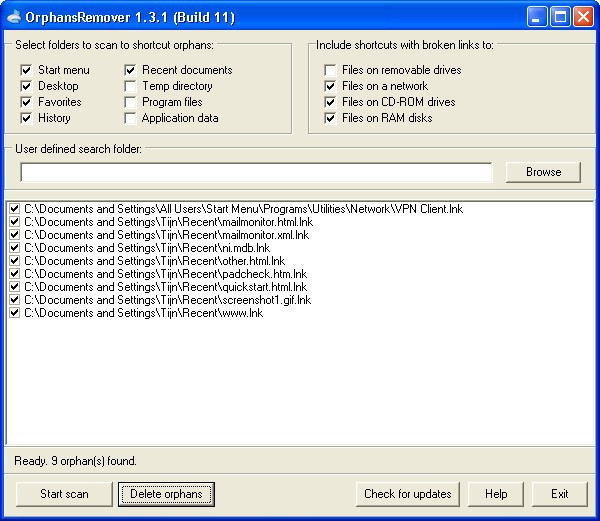Uncheck the History folder checkbox
The image size is (600, 521).
click(26, 118)
